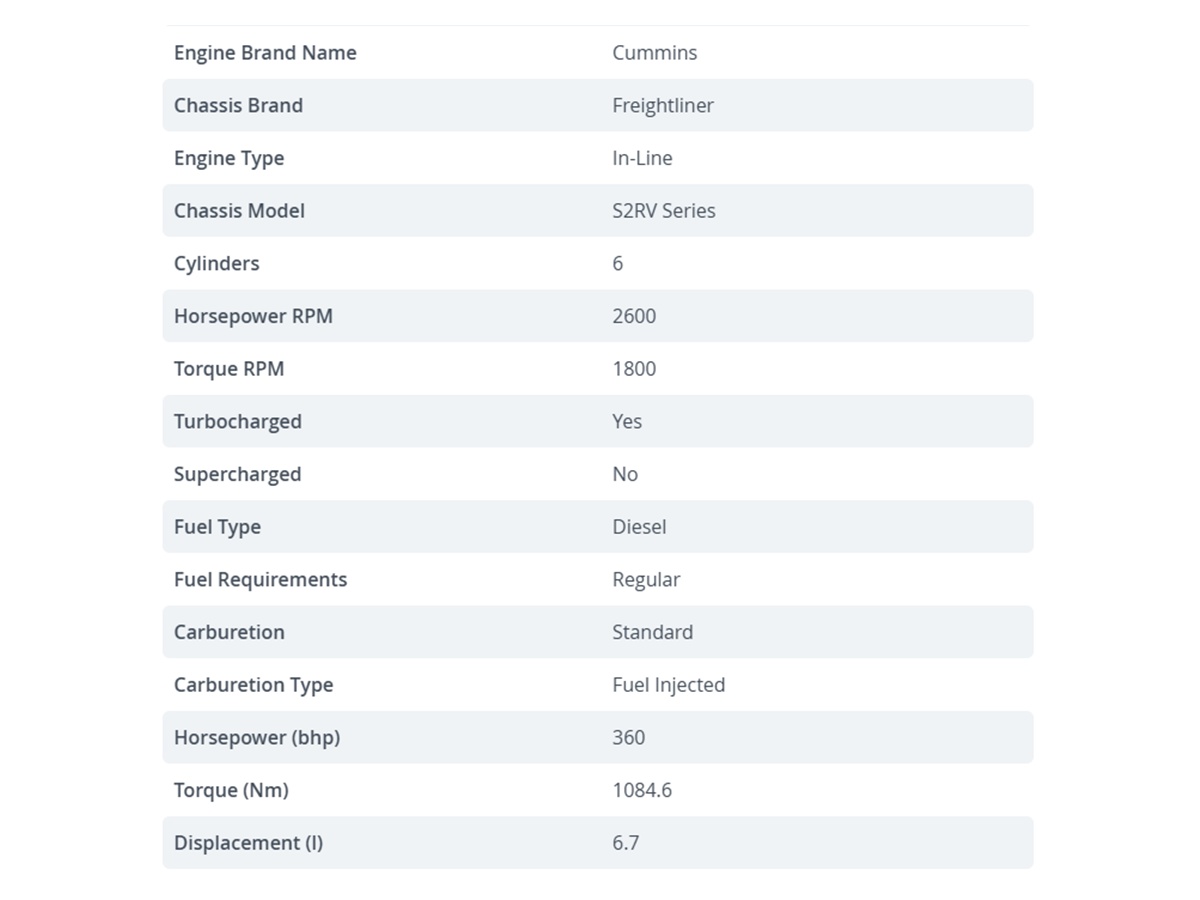
Task: Click the Diesel fuel type value
Action: [639, 527]
